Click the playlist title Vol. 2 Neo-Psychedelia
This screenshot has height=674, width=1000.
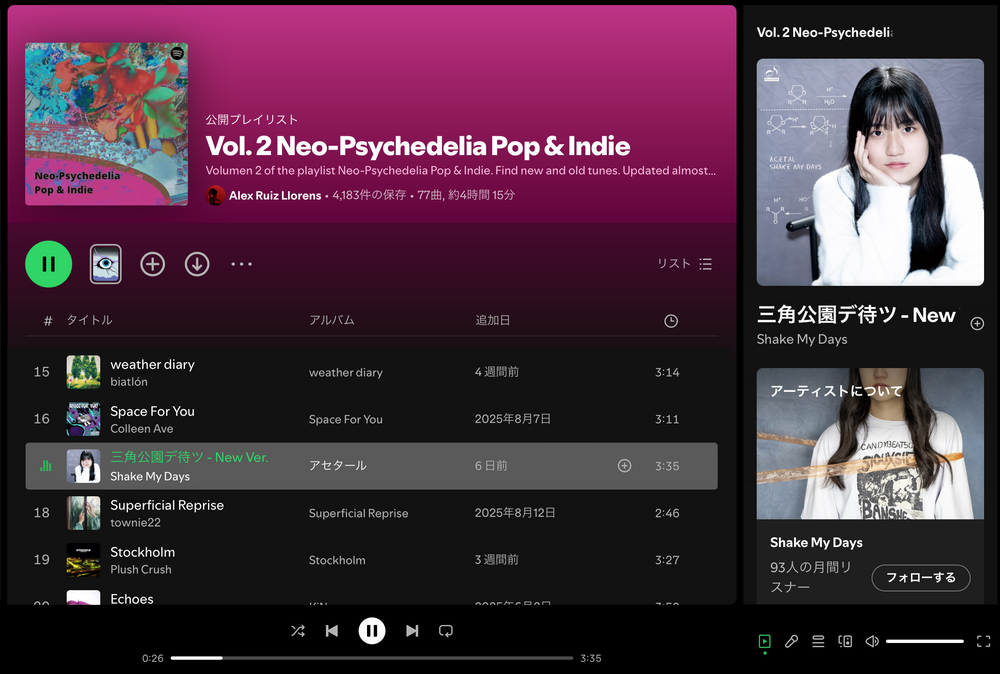click(x=418, y=146)
